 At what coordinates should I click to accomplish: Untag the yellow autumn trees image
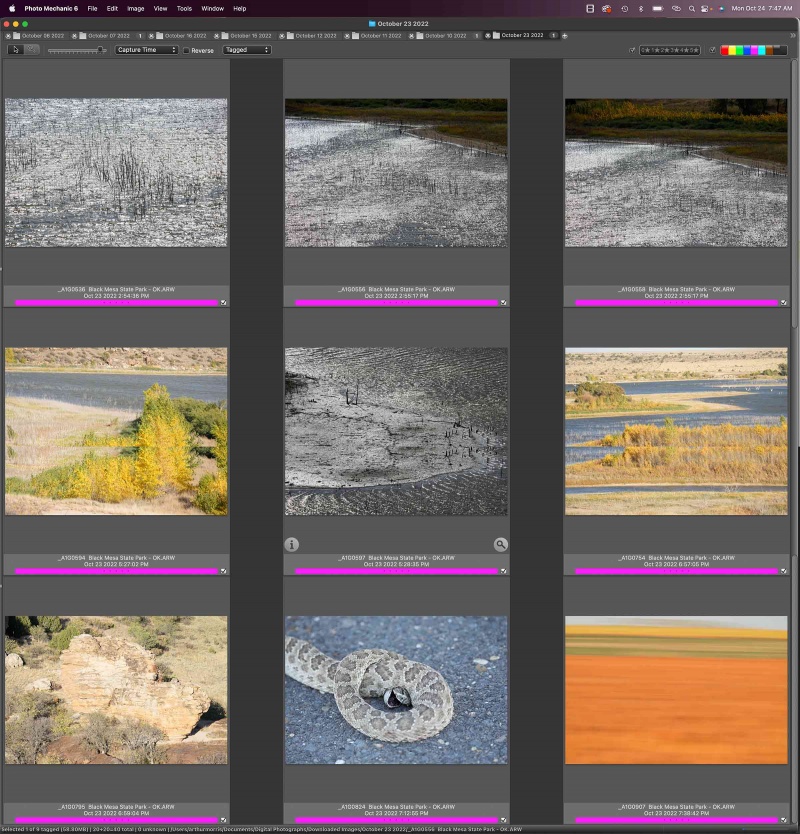[223, 571]
